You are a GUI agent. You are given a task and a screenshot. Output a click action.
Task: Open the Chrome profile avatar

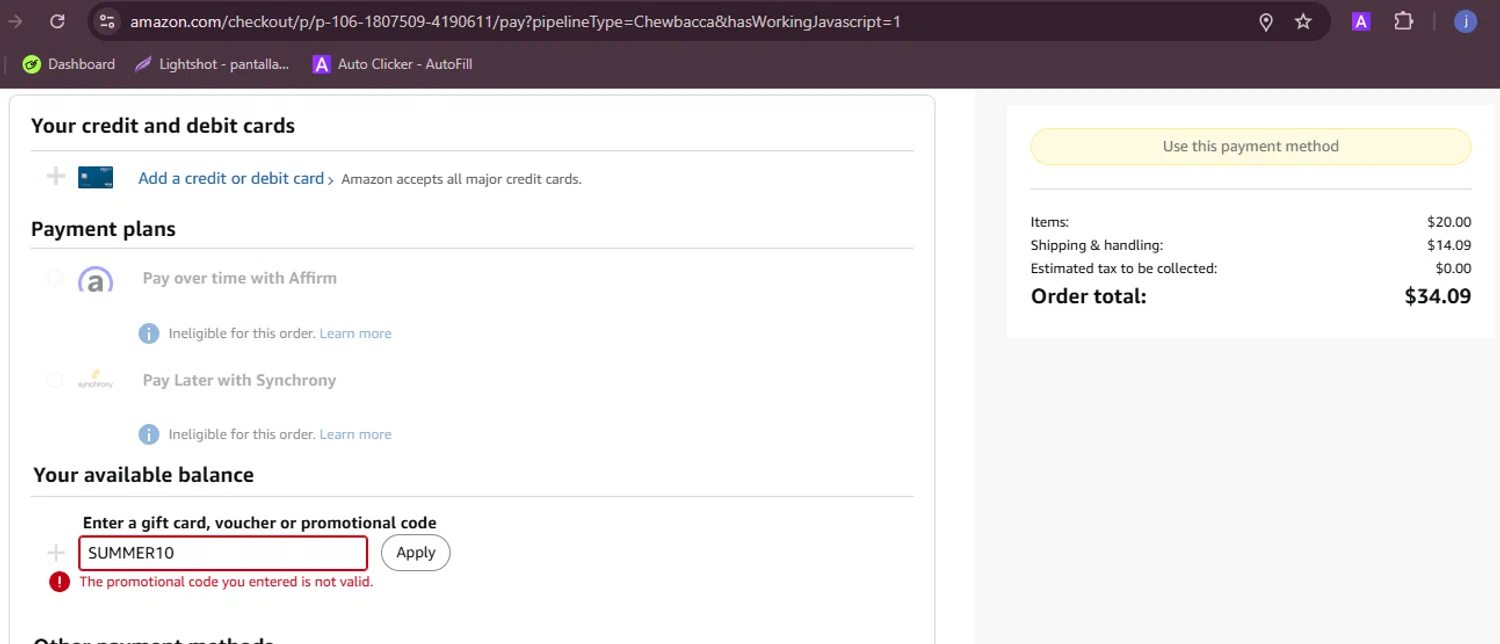point(1465,21)
